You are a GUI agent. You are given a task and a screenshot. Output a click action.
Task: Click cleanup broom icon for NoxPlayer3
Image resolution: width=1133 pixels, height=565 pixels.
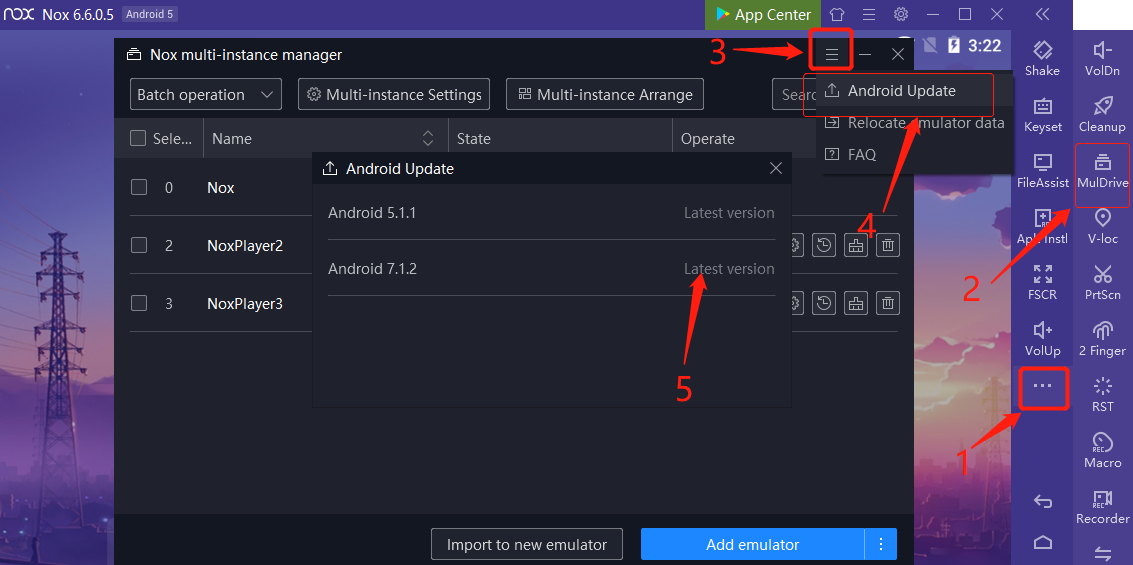coord(856,303)
